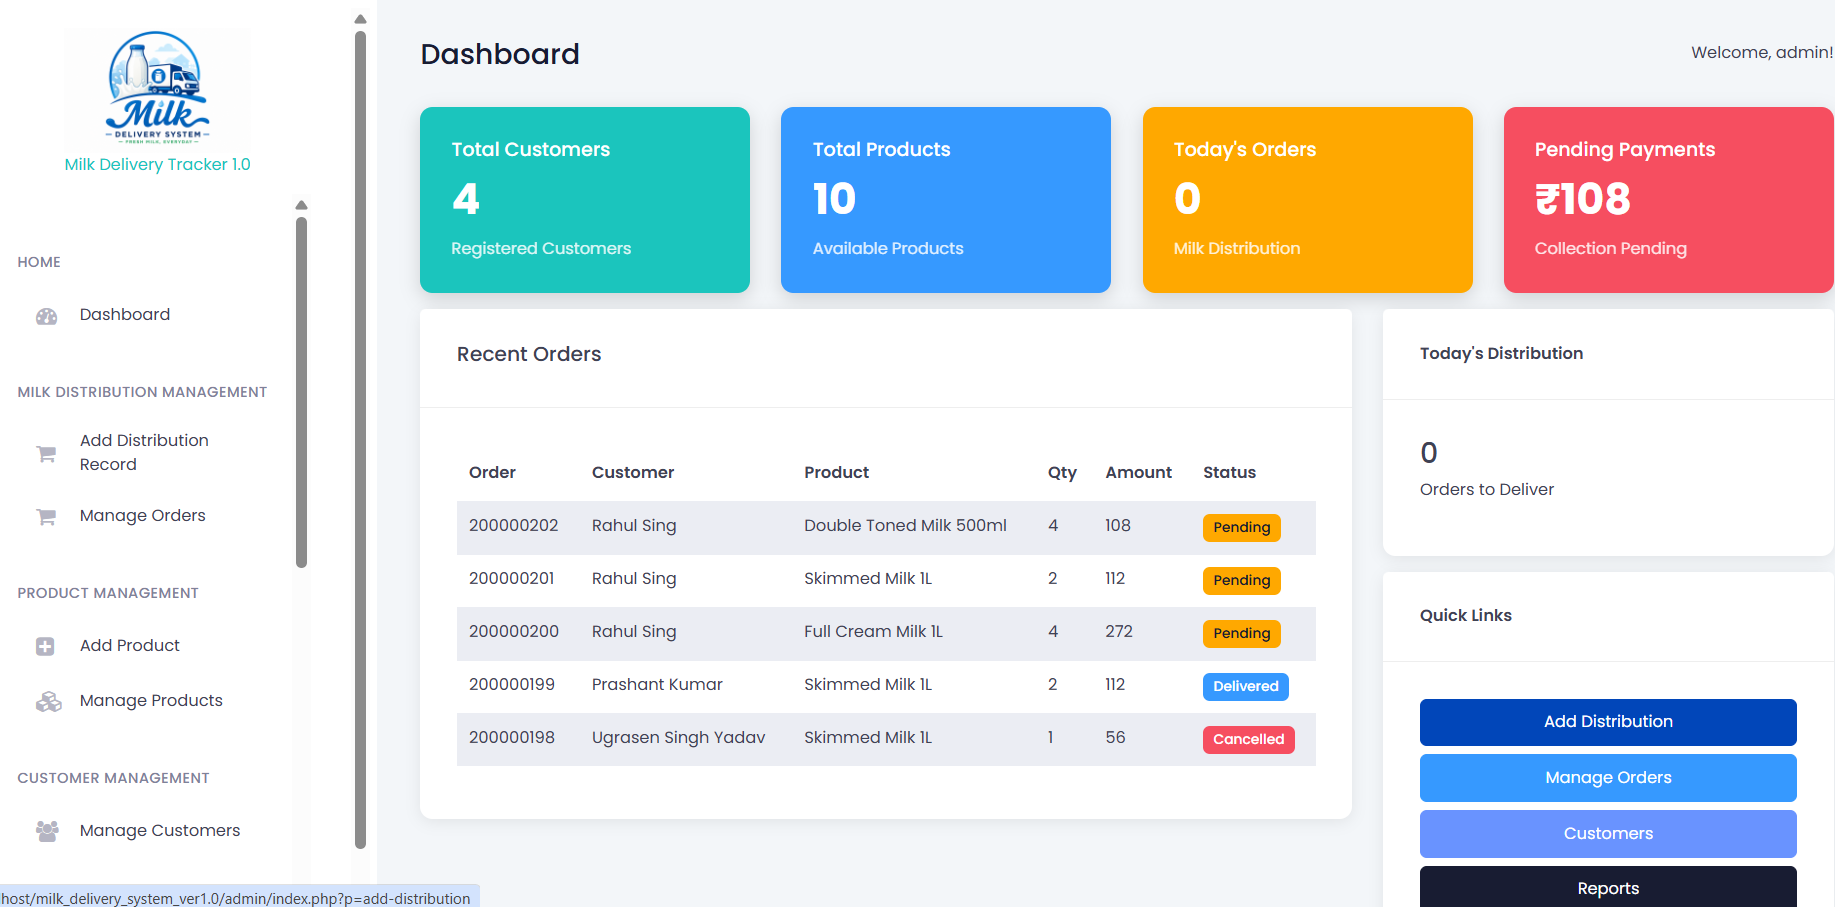Click the Product column header

pyautogui.click(x=836, y=472)
